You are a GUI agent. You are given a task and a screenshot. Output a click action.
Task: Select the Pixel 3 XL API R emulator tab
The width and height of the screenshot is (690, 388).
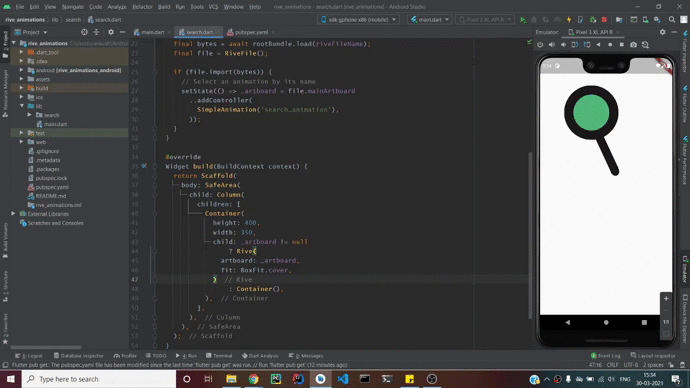click(x=594, y=32)
